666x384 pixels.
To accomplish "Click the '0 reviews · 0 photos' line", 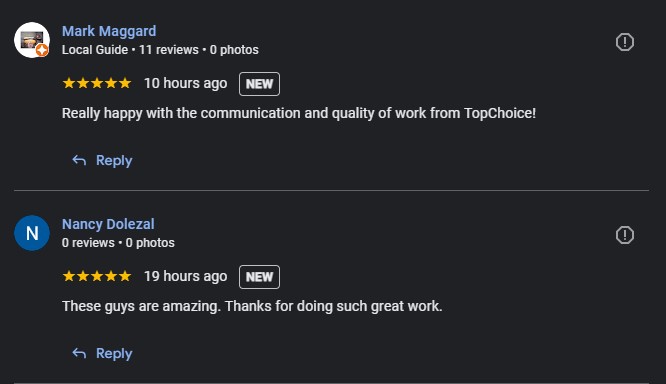I will (x=118, y=243).
